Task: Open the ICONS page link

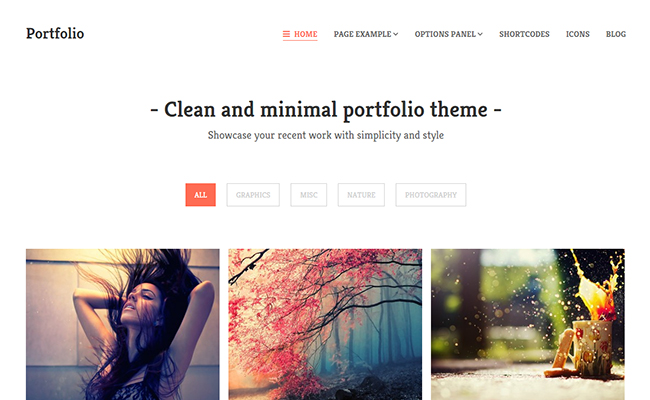Action: tap(577, 34)
